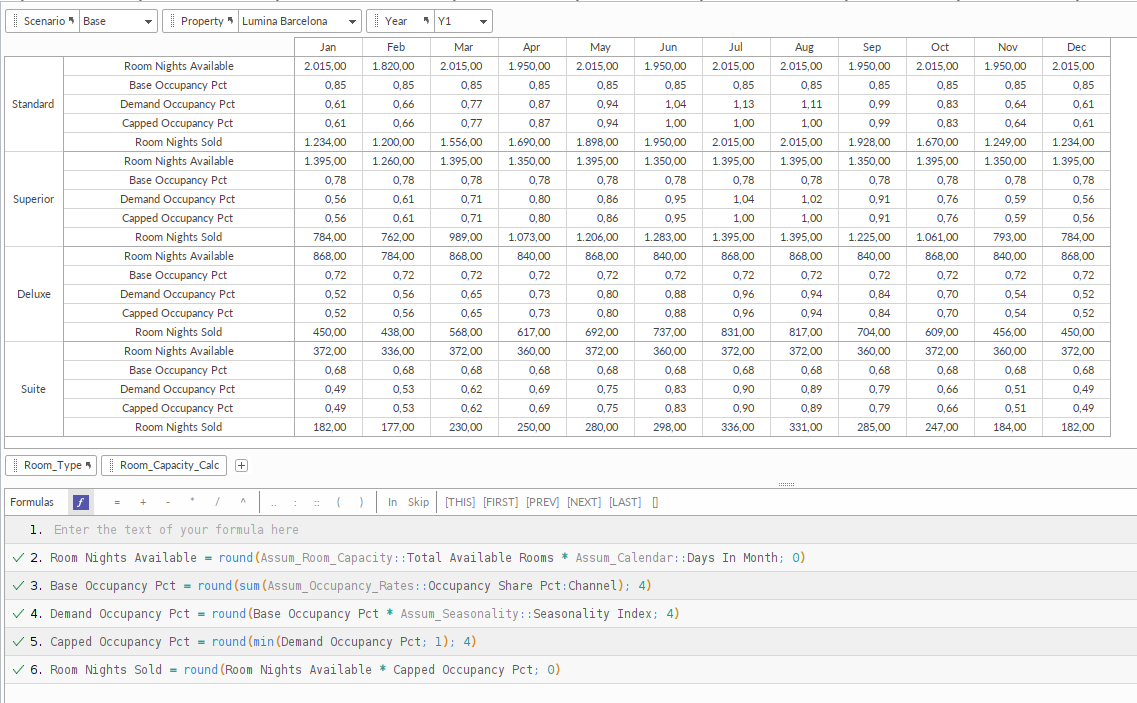Select the Standard room type row group
The width and height of the screenshot is (1137, 703).
[x=33, y=104]
